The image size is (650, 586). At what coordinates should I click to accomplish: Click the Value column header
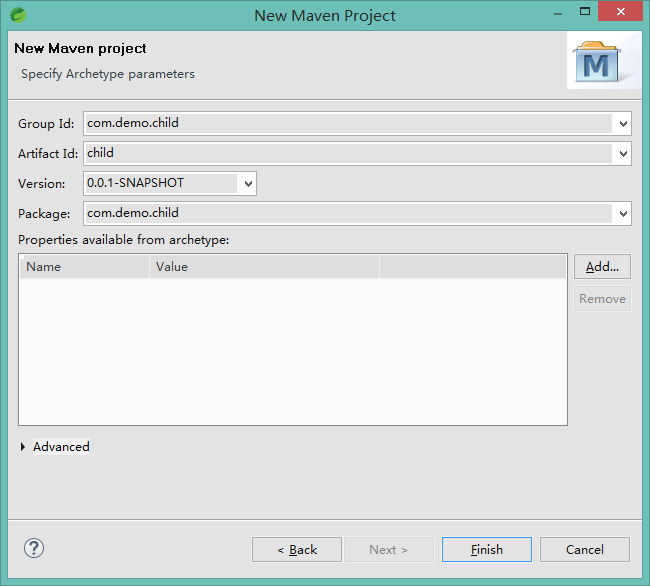pyautogui.click(x=264, y=266)
